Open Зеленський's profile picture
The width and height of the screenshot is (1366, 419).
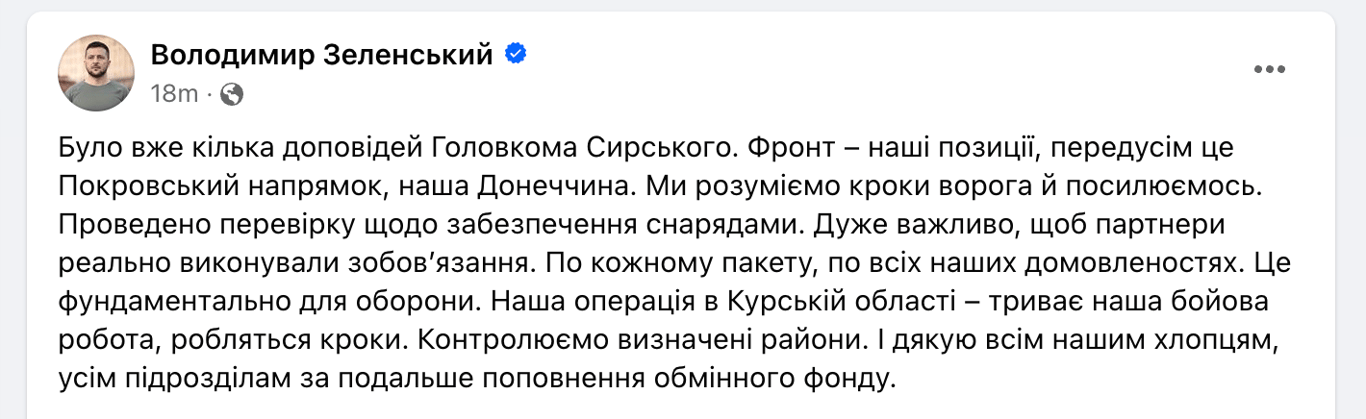point(96,73)
